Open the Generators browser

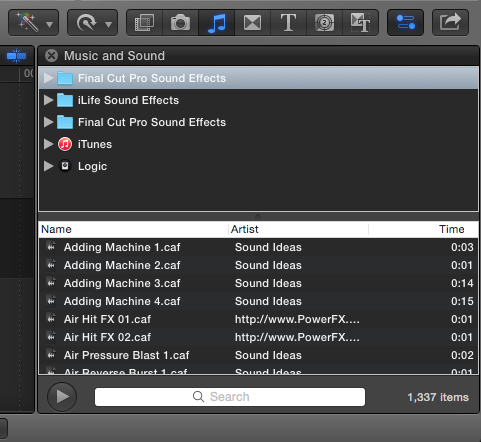click(324, 23)
